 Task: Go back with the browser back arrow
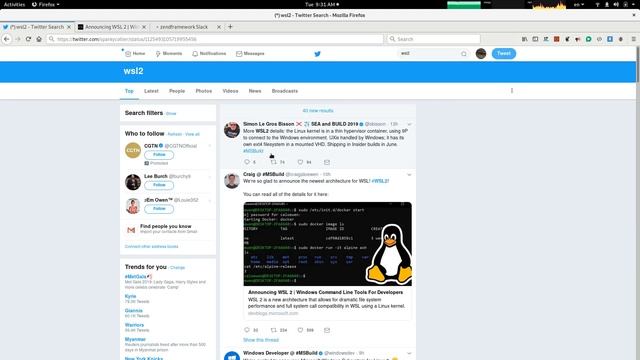(x=7, y=39)
